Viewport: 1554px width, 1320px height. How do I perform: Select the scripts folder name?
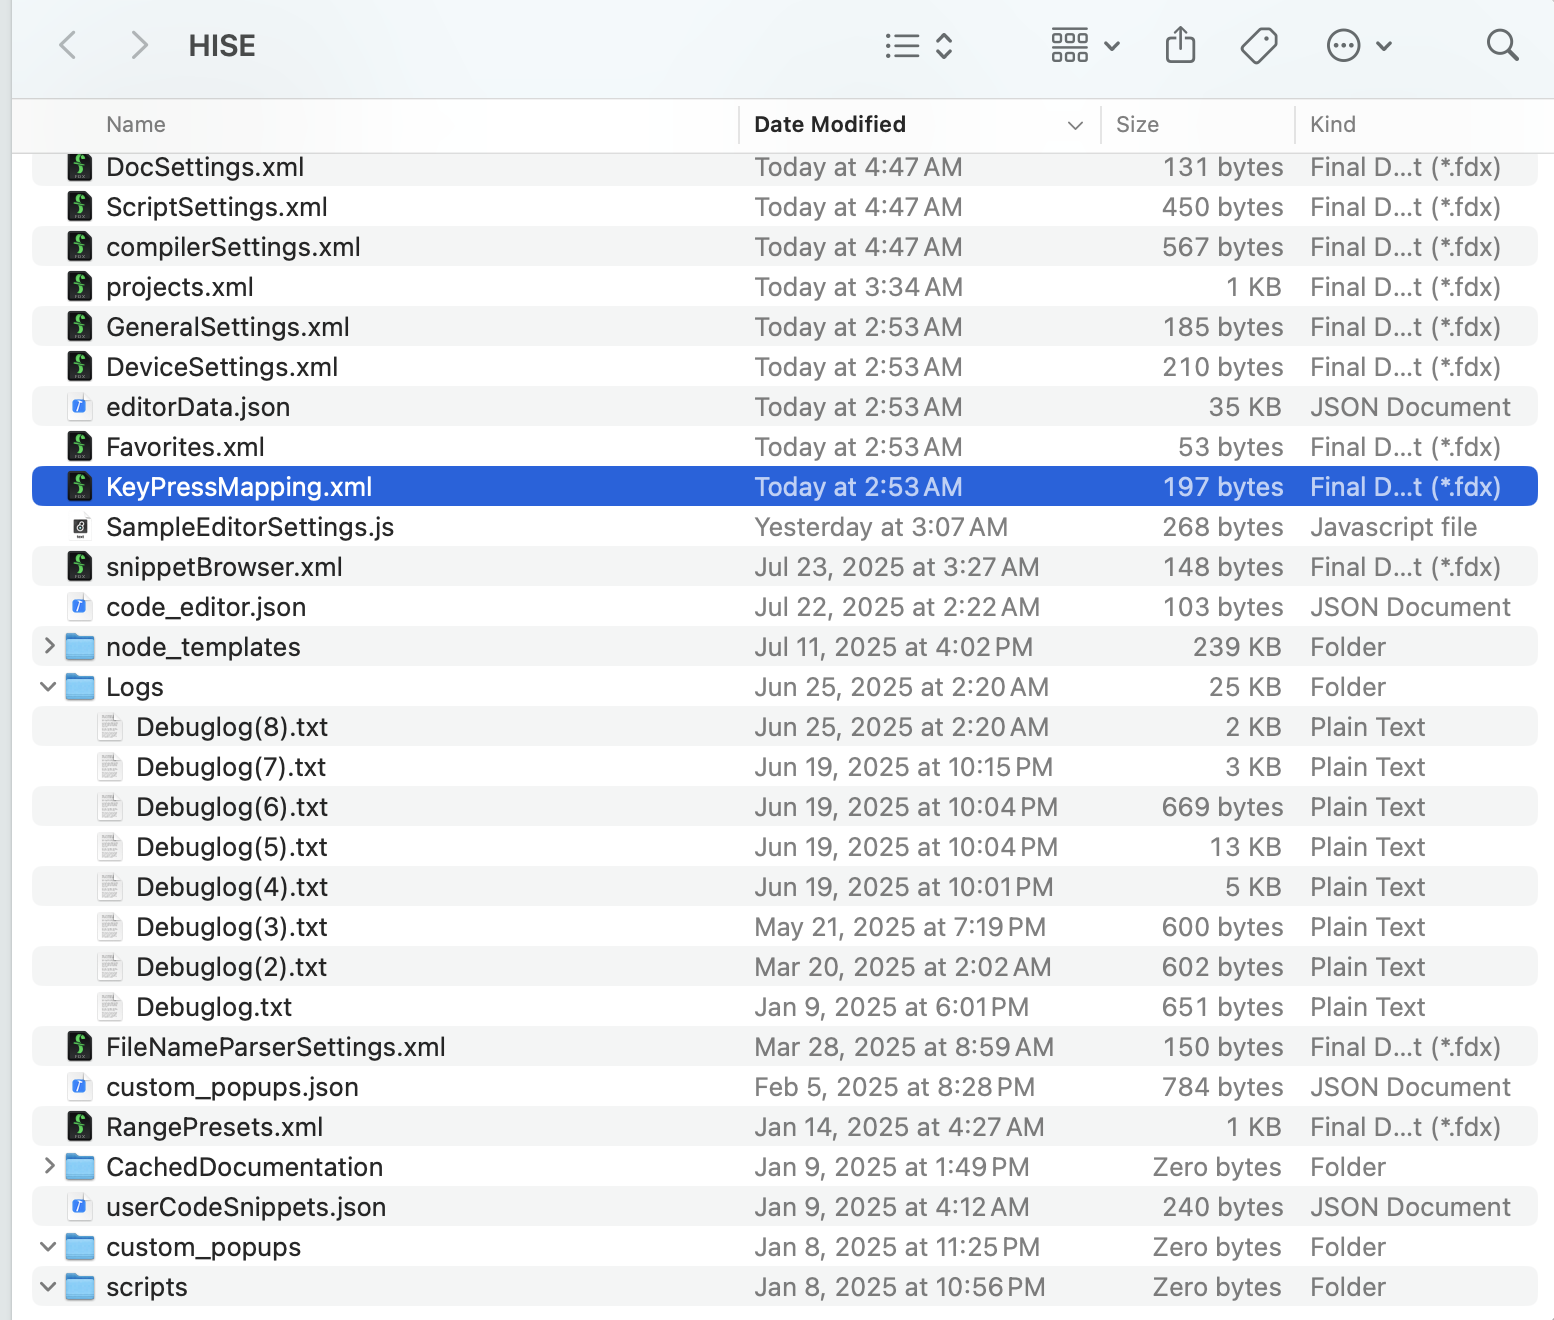pyautogui.click(x=147, y=1287)
